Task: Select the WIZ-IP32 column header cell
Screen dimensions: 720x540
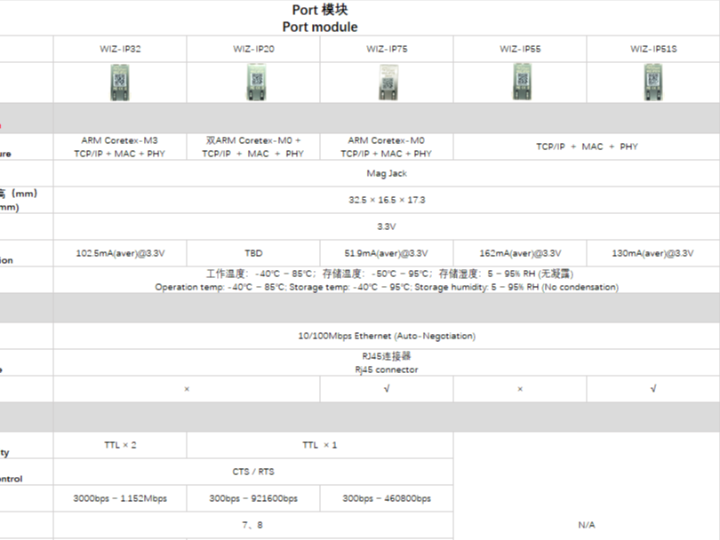Action: point(120,48)
